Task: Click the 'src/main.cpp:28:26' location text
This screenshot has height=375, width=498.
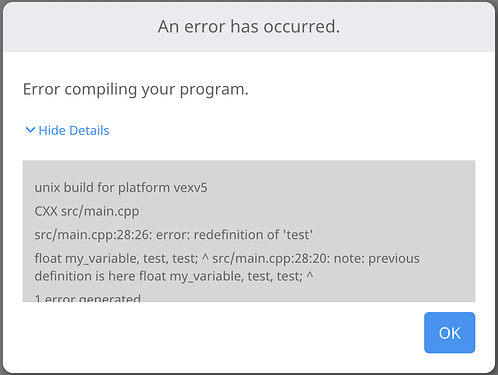Action: click(x=93, y=235)
